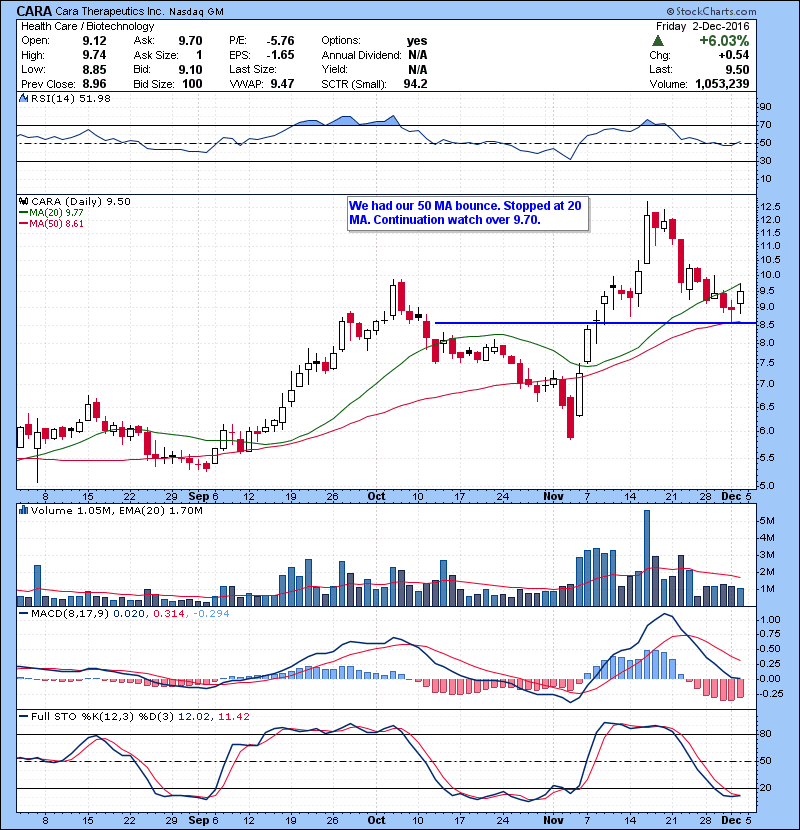Viewport: 800px width, 830px height.
Task: Click the Annual Dividend N/A value
Action: (417, 55)
